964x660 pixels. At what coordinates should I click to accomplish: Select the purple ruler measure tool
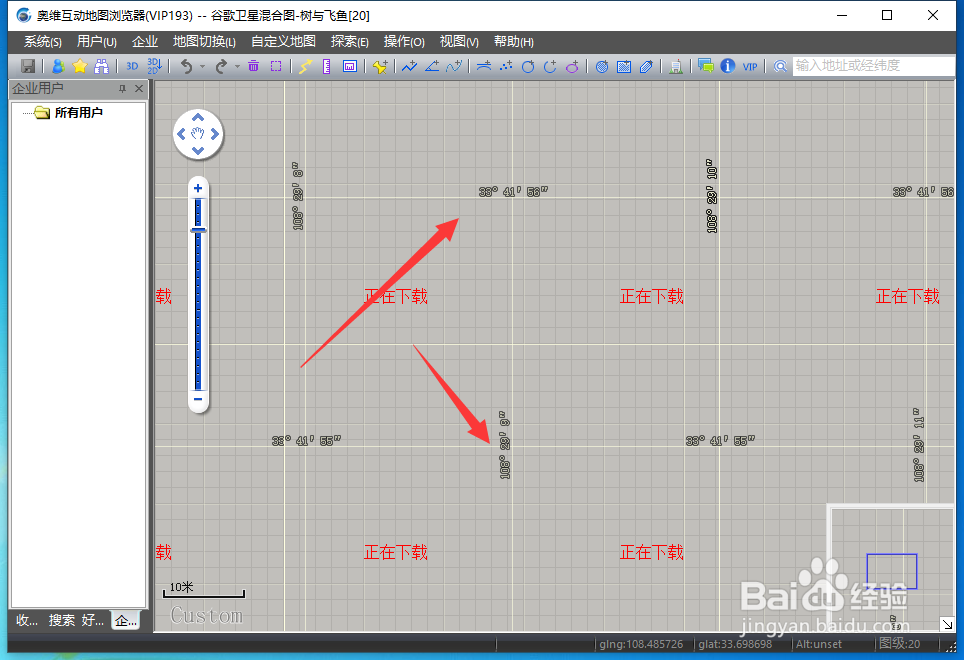[x=327, y=66]
